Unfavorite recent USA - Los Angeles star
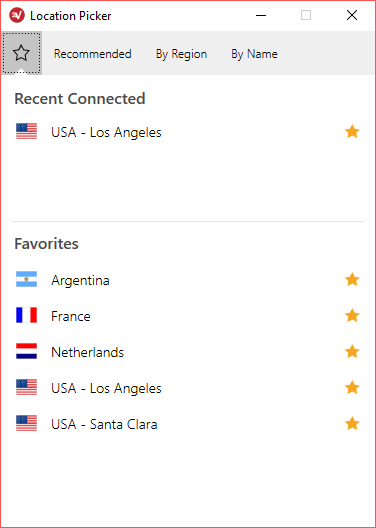The height and width of the screenshot is (528, 376). (x=352, y=132)
